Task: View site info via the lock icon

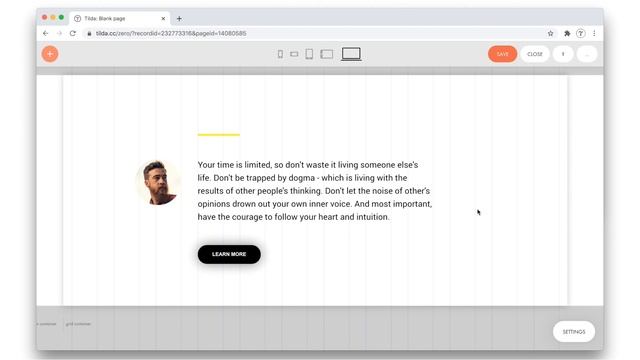Action: [x=89, y=33]
